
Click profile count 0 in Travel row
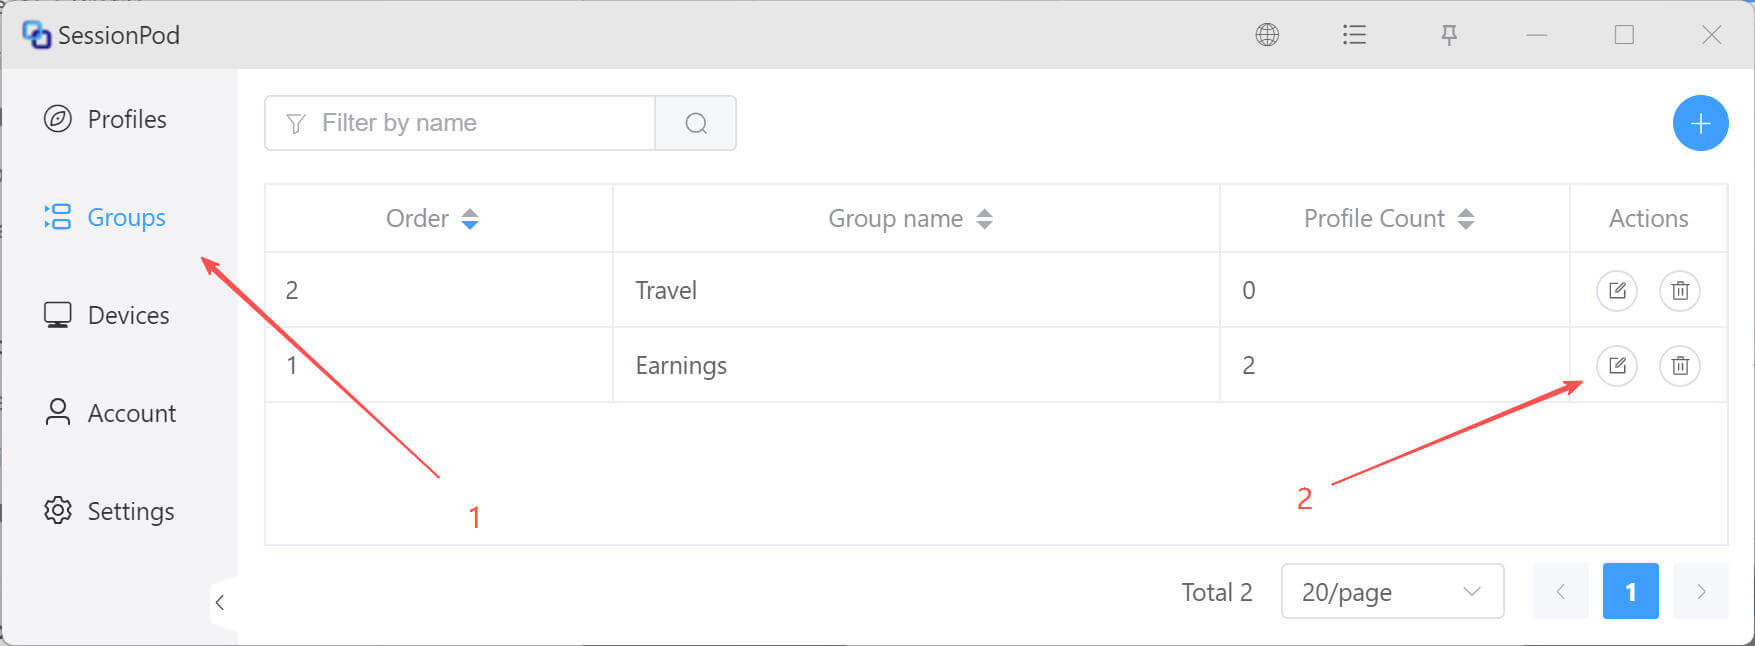click(1249, 290)
